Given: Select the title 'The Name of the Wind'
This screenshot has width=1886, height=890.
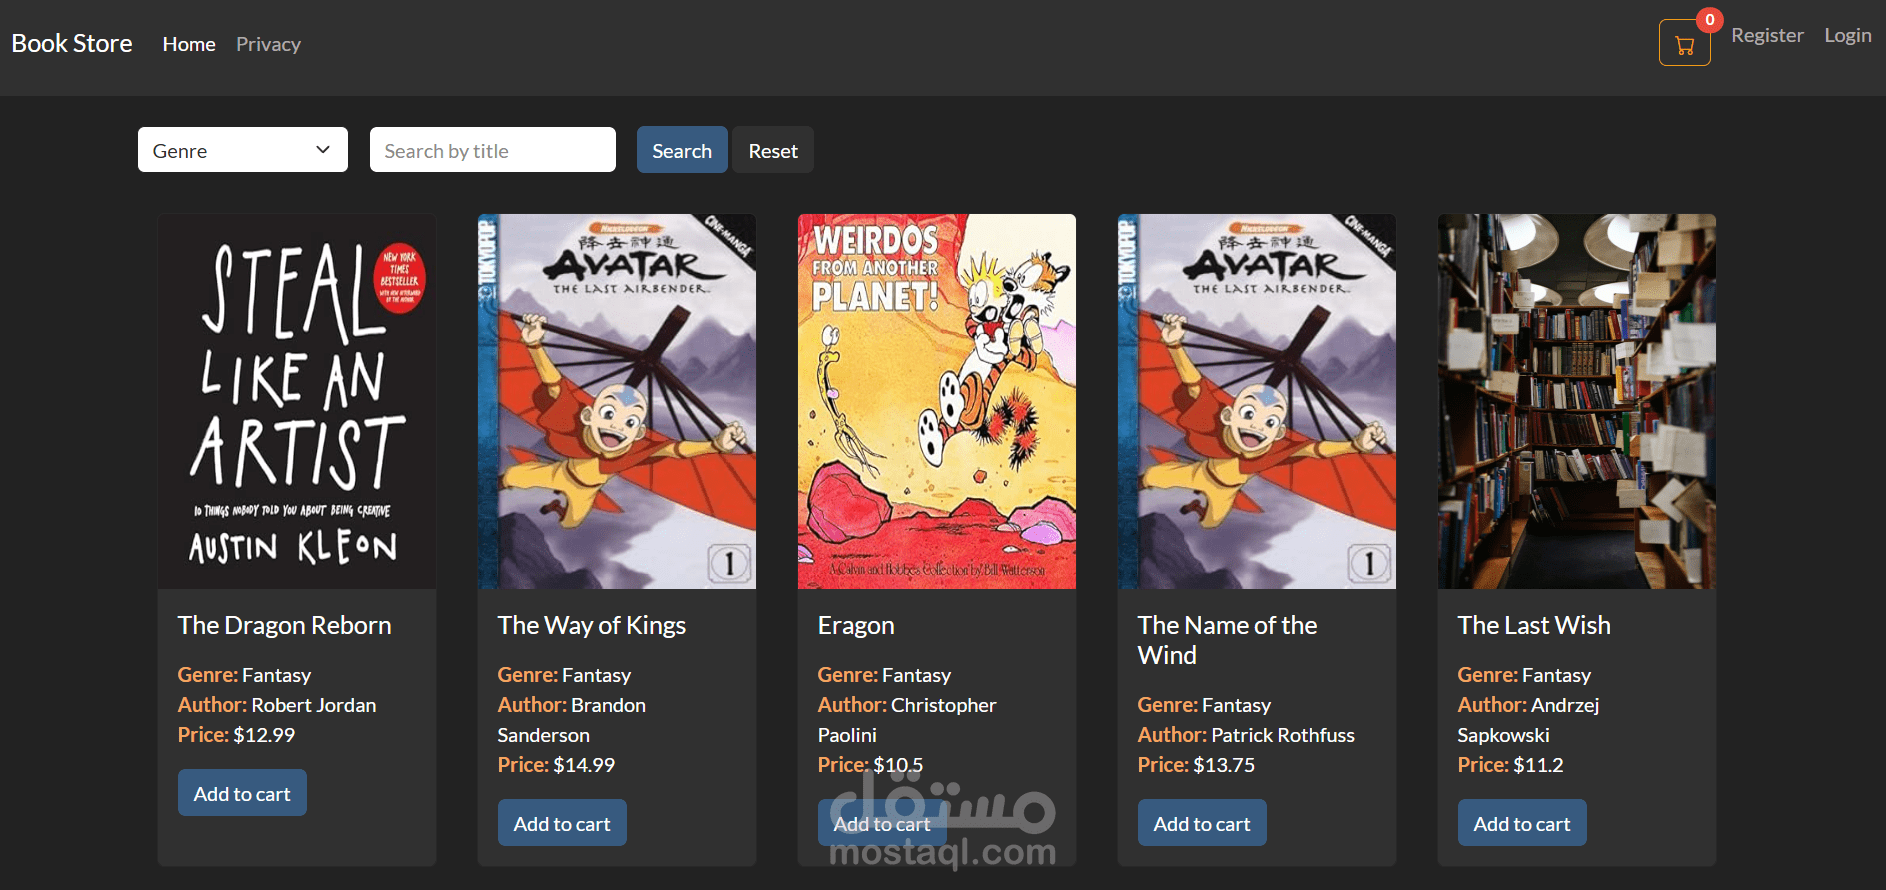Looking at the screenshot, I should 1228,640.
